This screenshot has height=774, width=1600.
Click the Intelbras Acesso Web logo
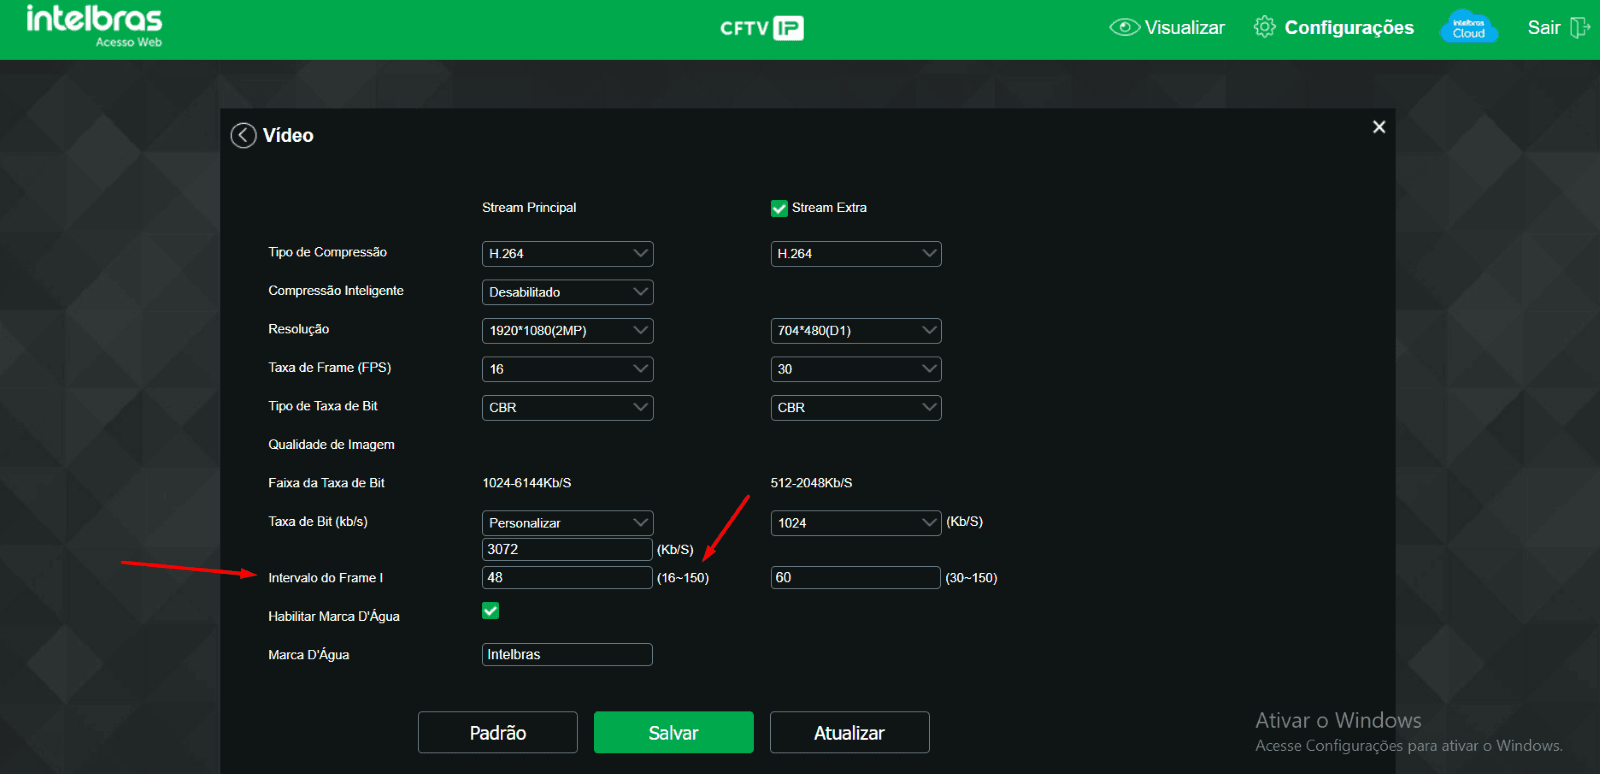click(94, 26)
